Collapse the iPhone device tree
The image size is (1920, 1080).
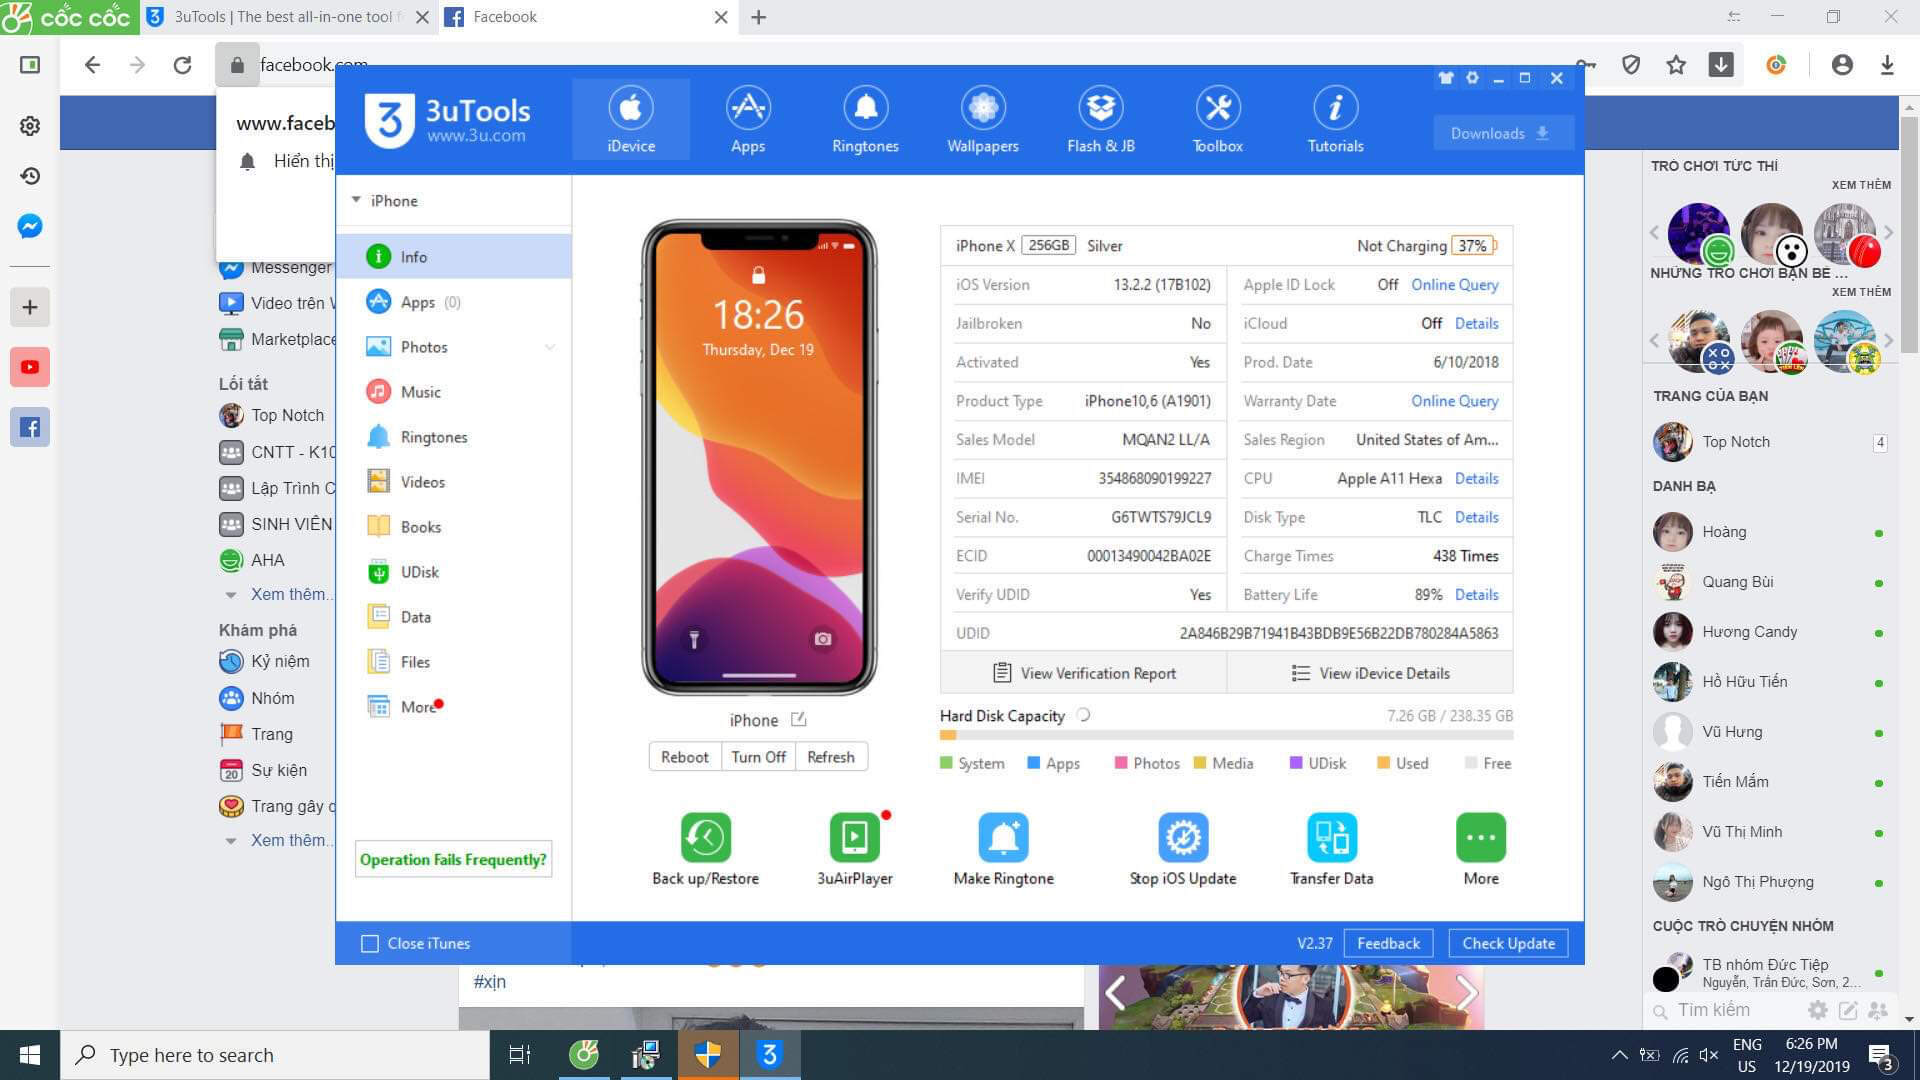[x=356, y=200]
